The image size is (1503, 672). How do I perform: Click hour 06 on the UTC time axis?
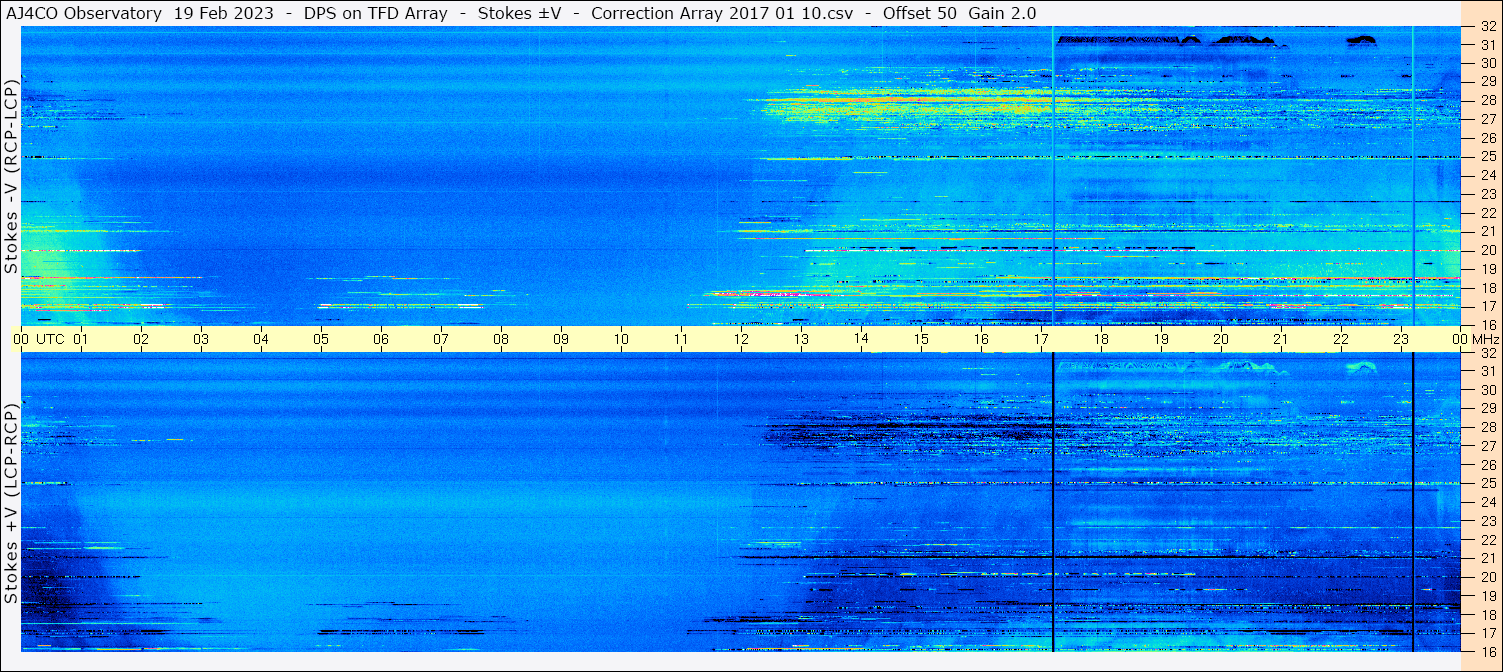(x=381, y=339)
